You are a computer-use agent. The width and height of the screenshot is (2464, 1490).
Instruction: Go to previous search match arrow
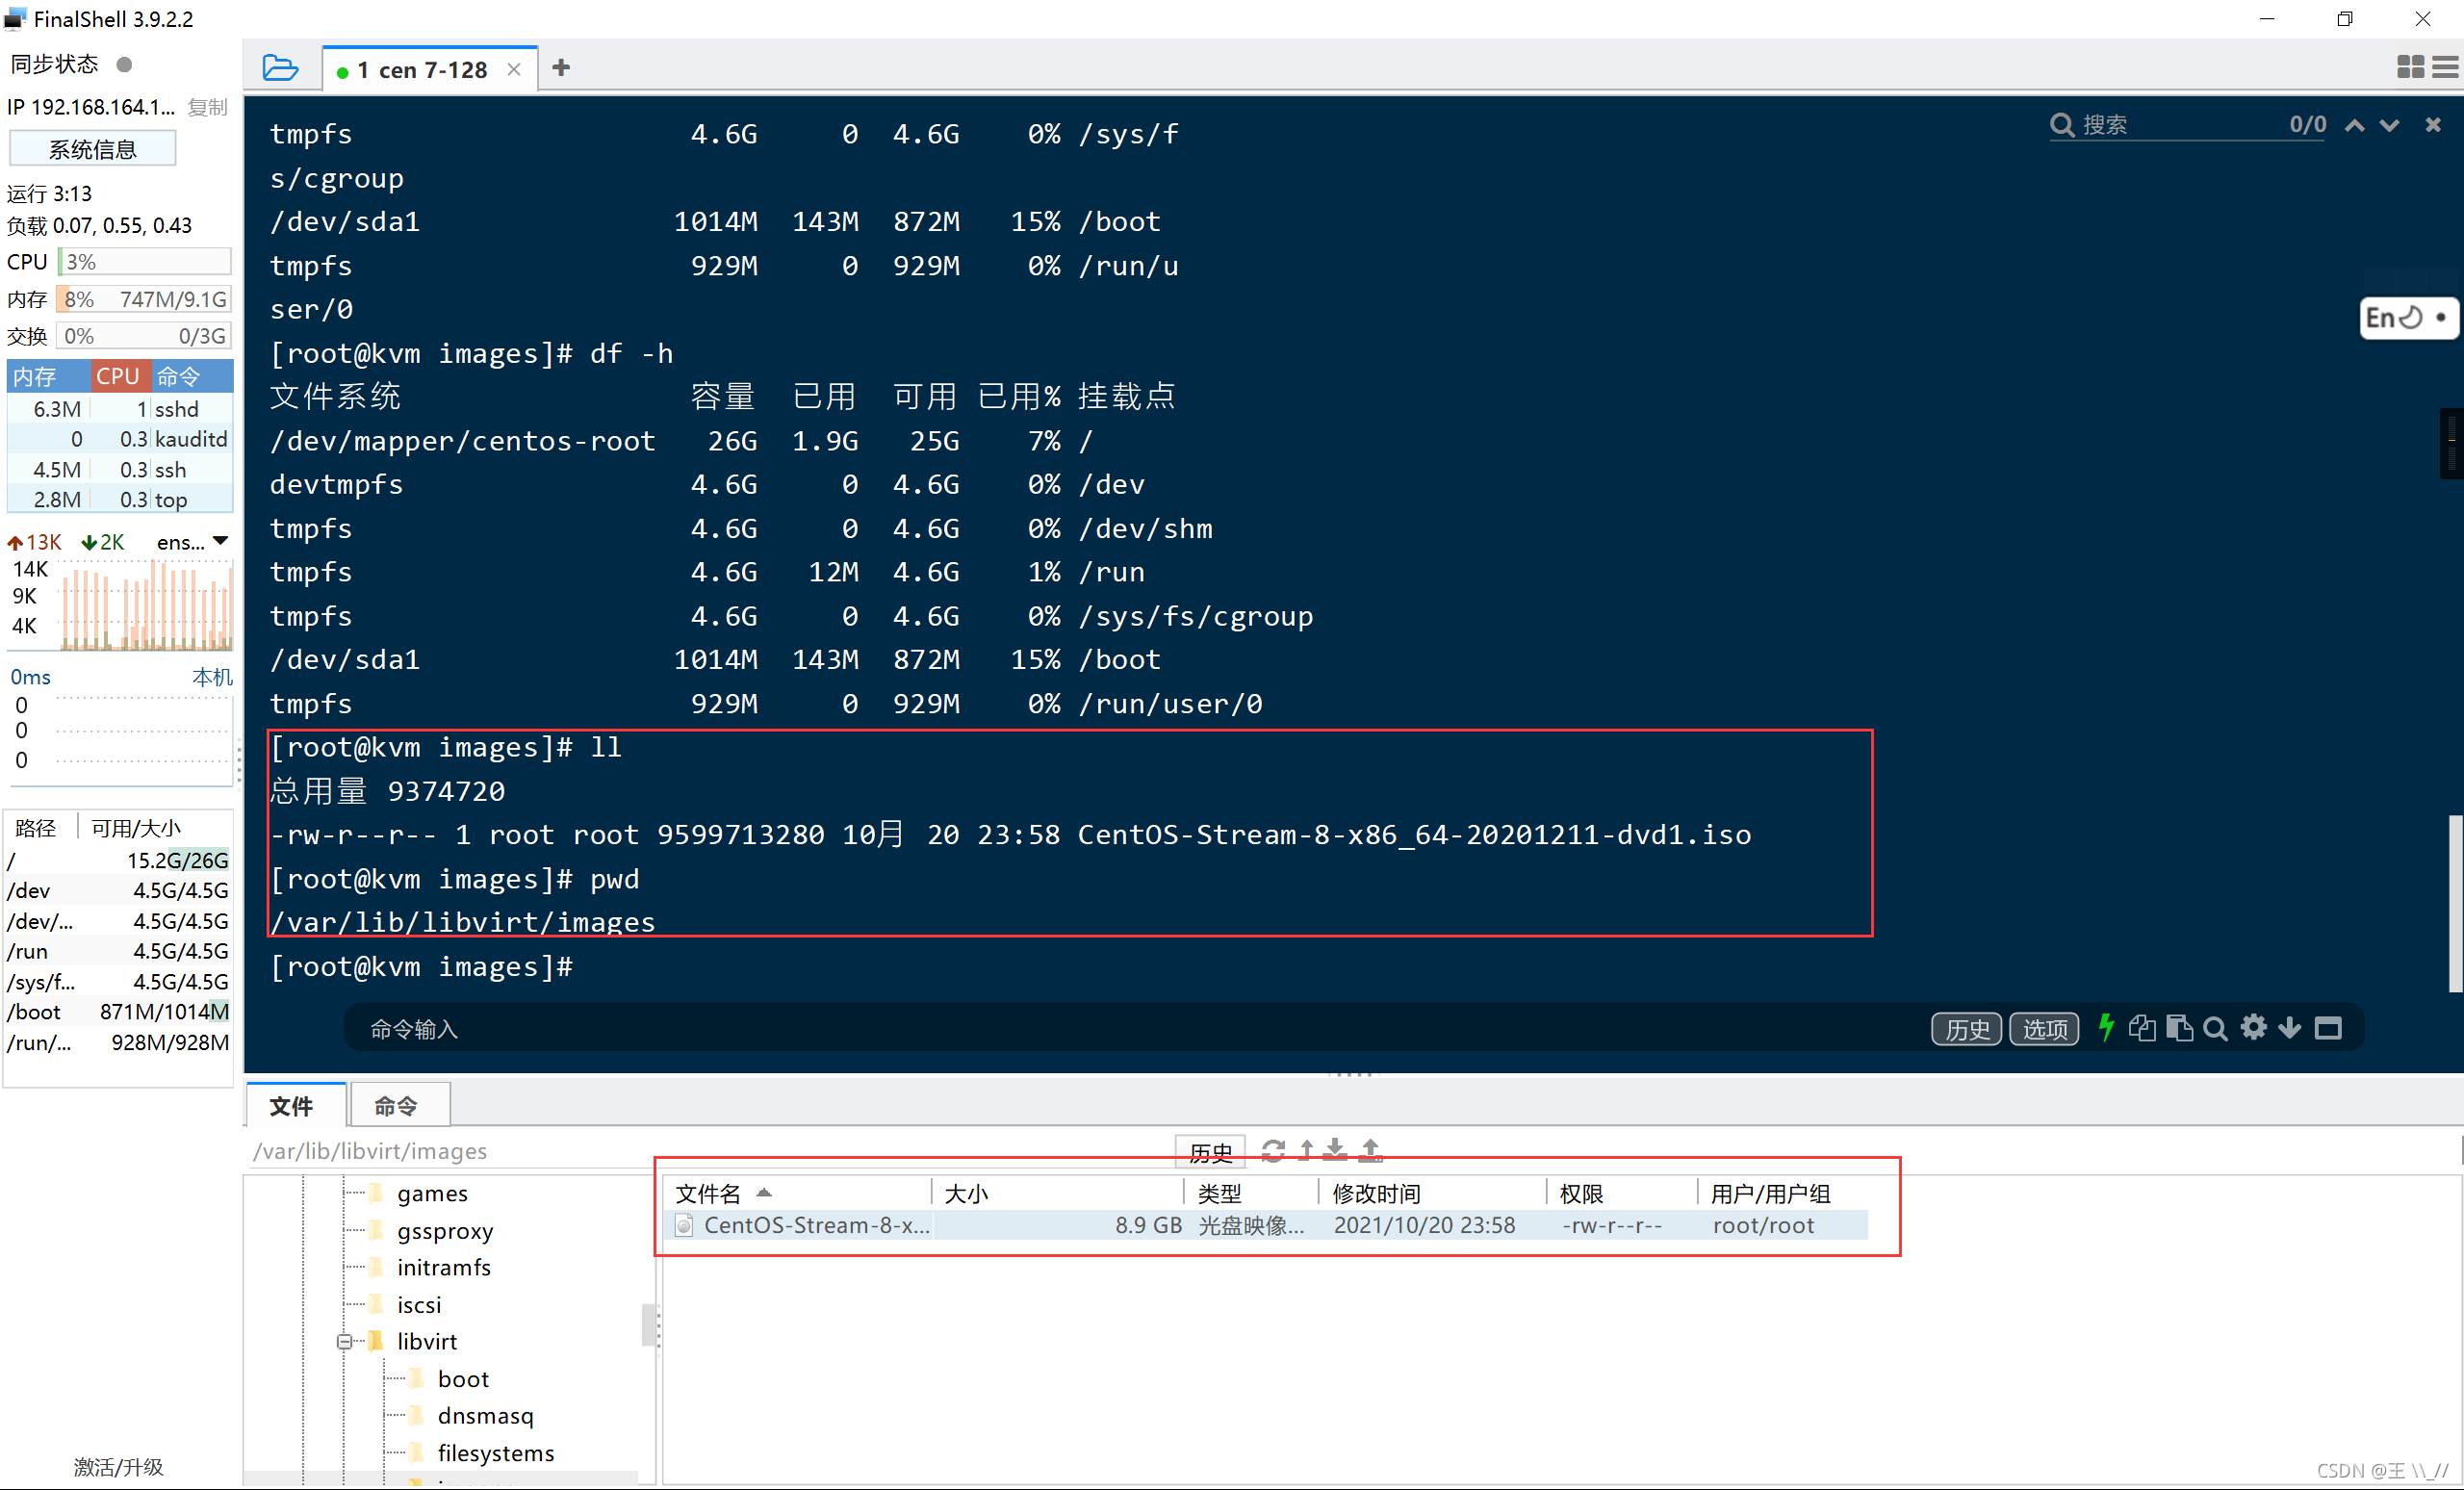(2355, 125)
